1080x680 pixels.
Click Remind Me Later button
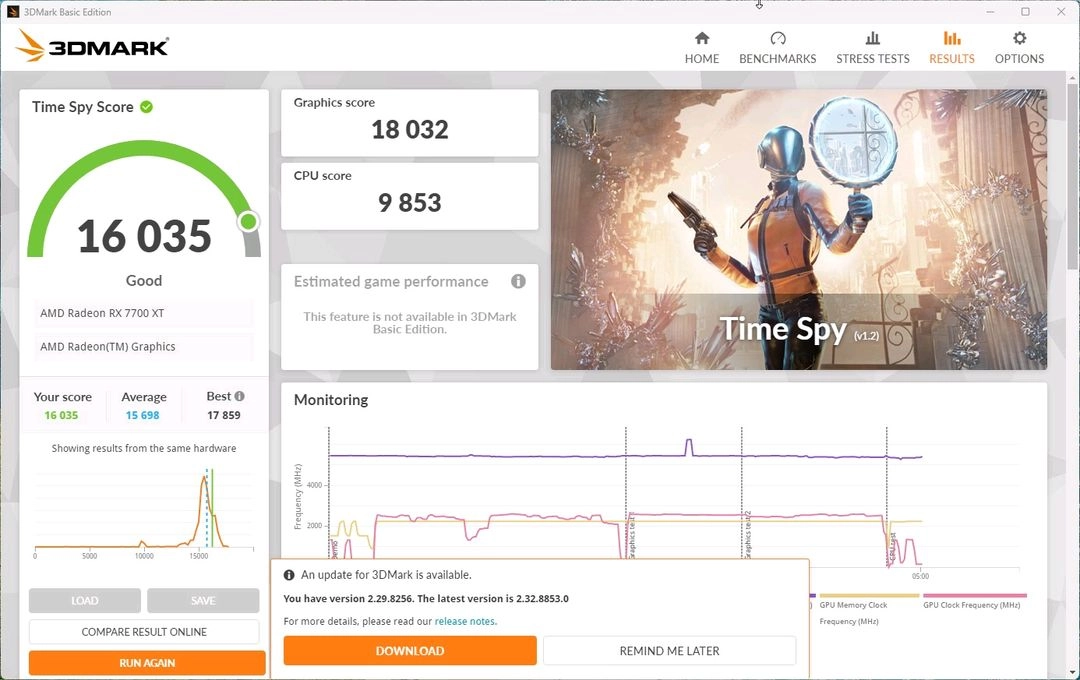669,650
